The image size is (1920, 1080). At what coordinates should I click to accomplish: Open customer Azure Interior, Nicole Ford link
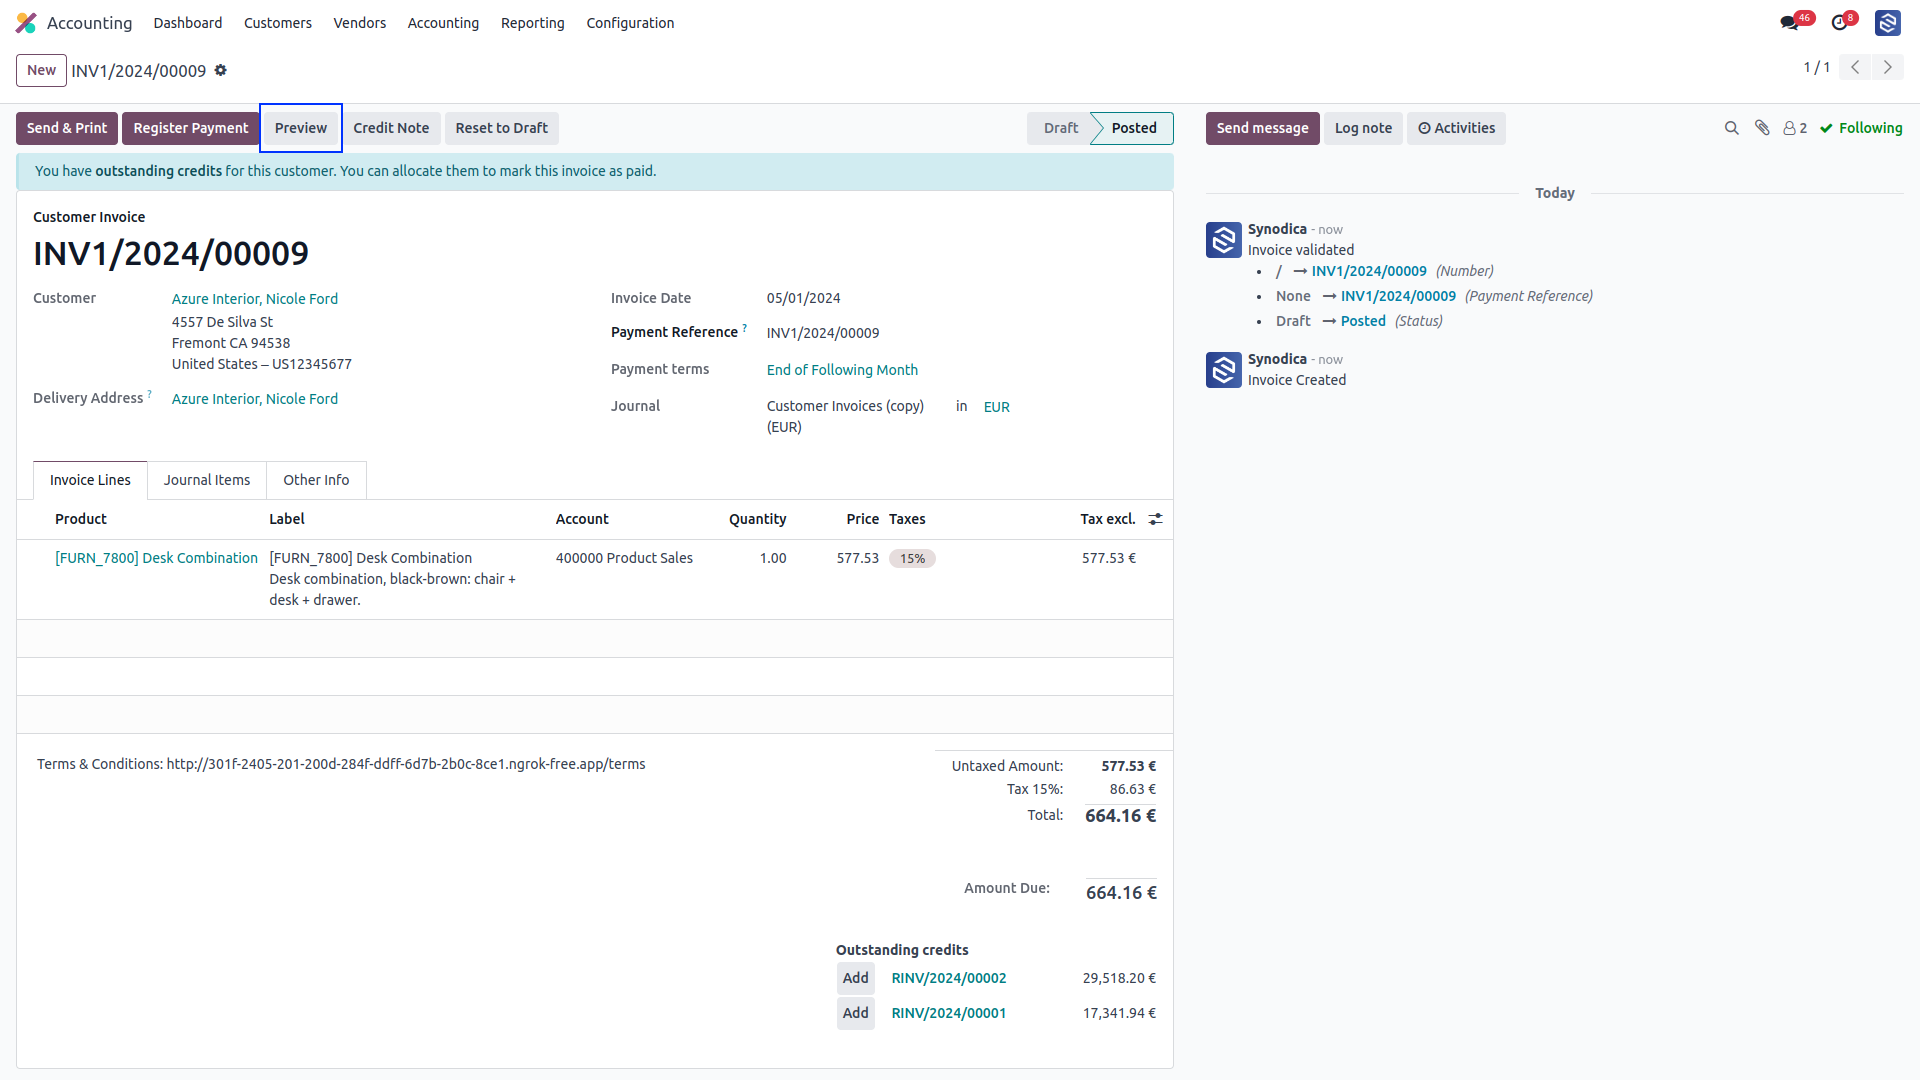[x=255, y=299]
